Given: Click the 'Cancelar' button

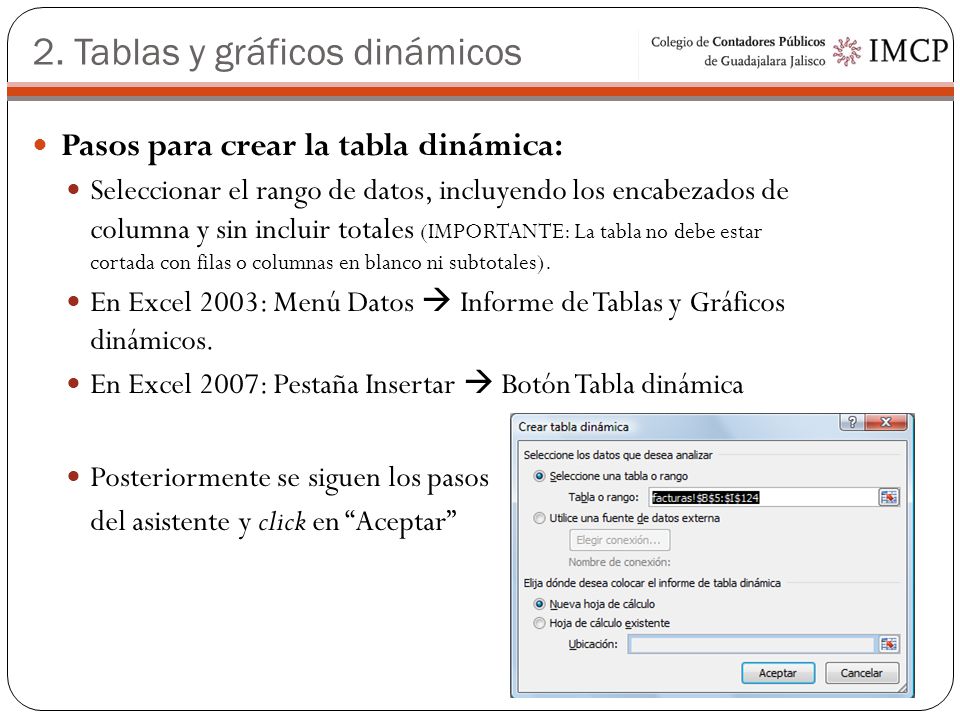Looking at the screenshot, I should click(861, 673).
